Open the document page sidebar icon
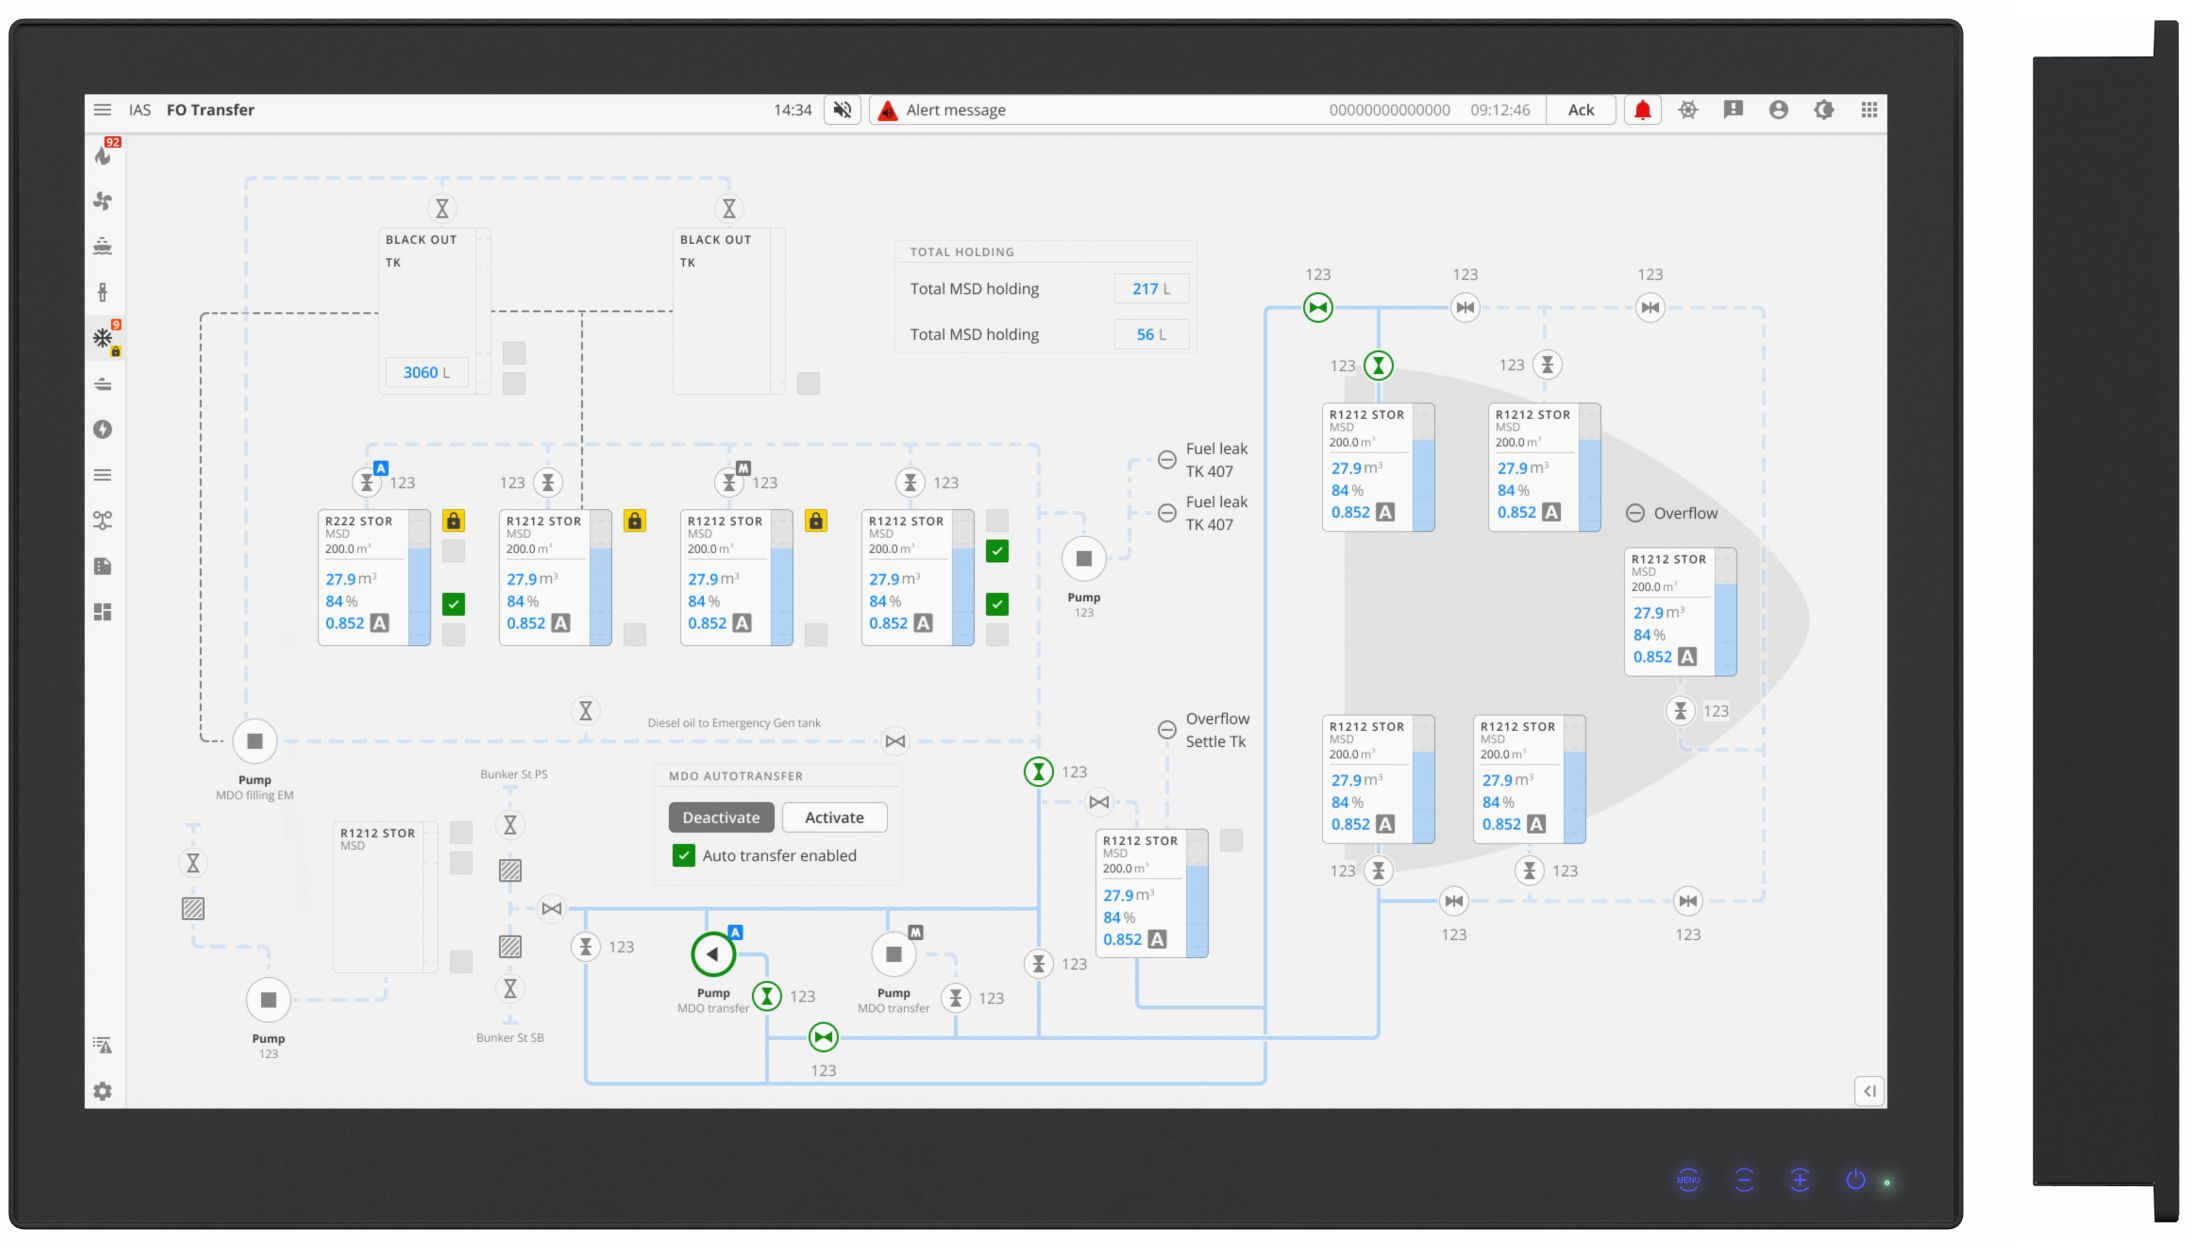This screenshot has width=2194, height=1248. coord(103,566)
